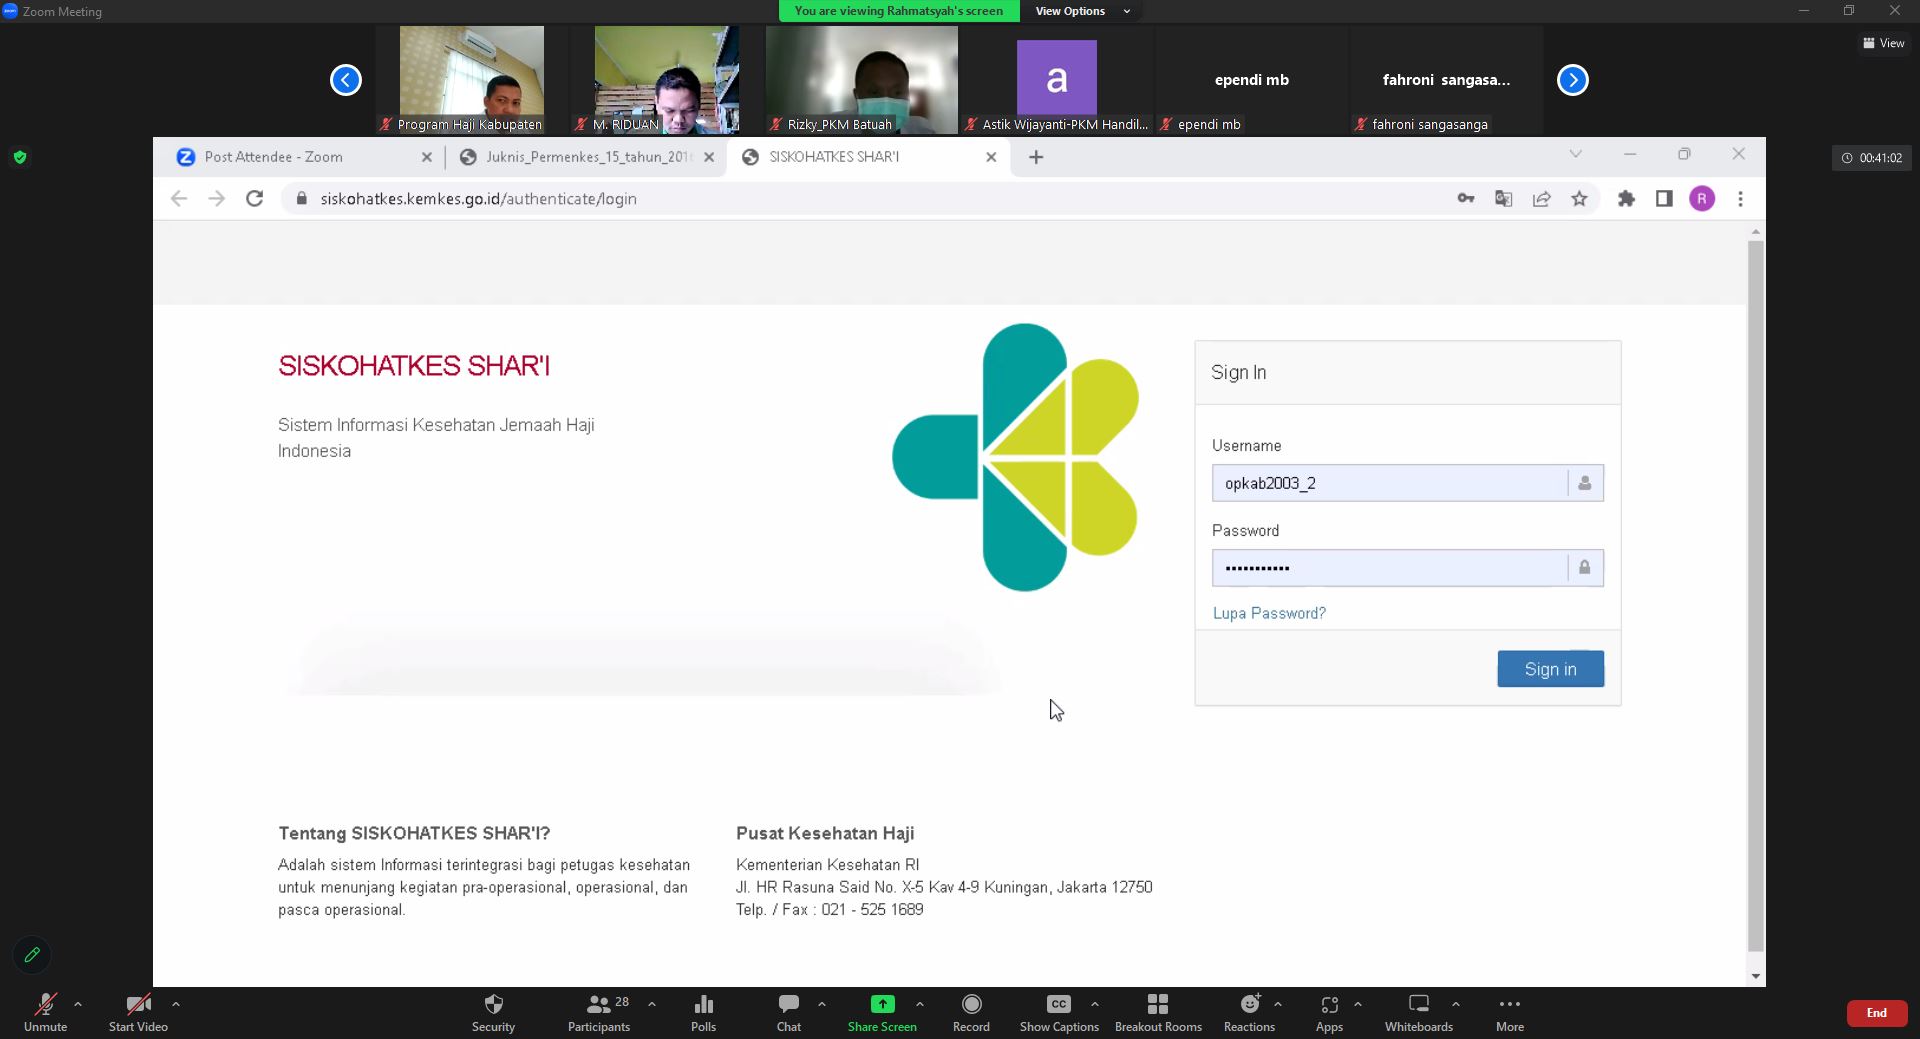
Task: Open Whiteboards
Action: pyautogui.click(x=1419, y=1012)
